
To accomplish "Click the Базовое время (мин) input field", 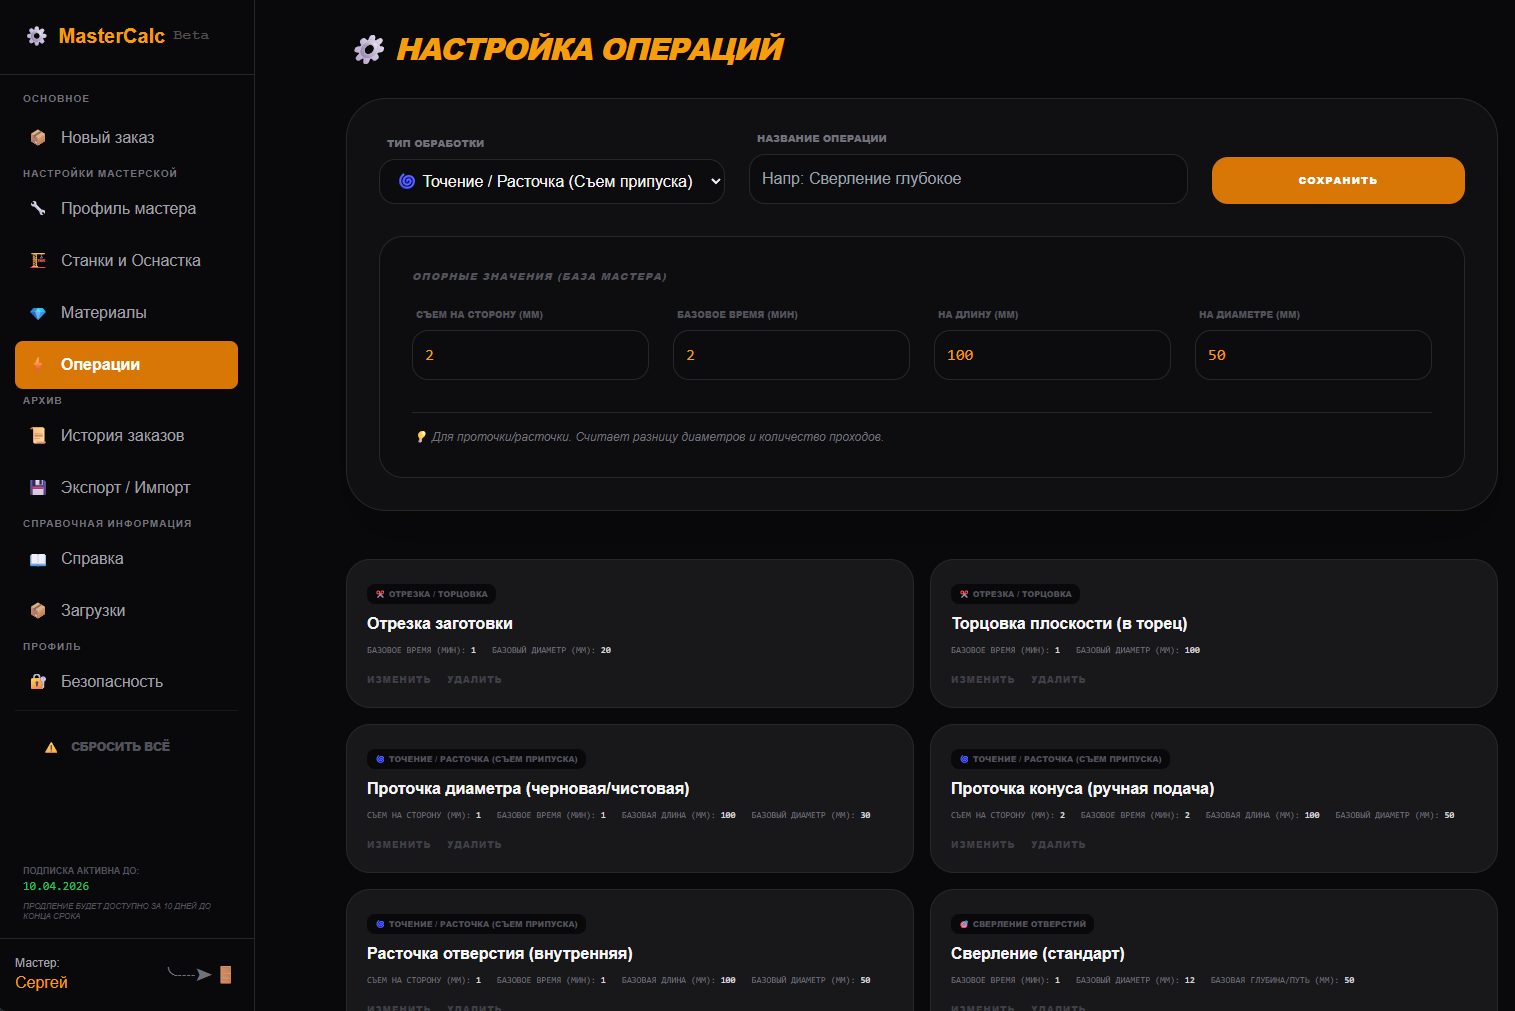I will click(791, 355).
